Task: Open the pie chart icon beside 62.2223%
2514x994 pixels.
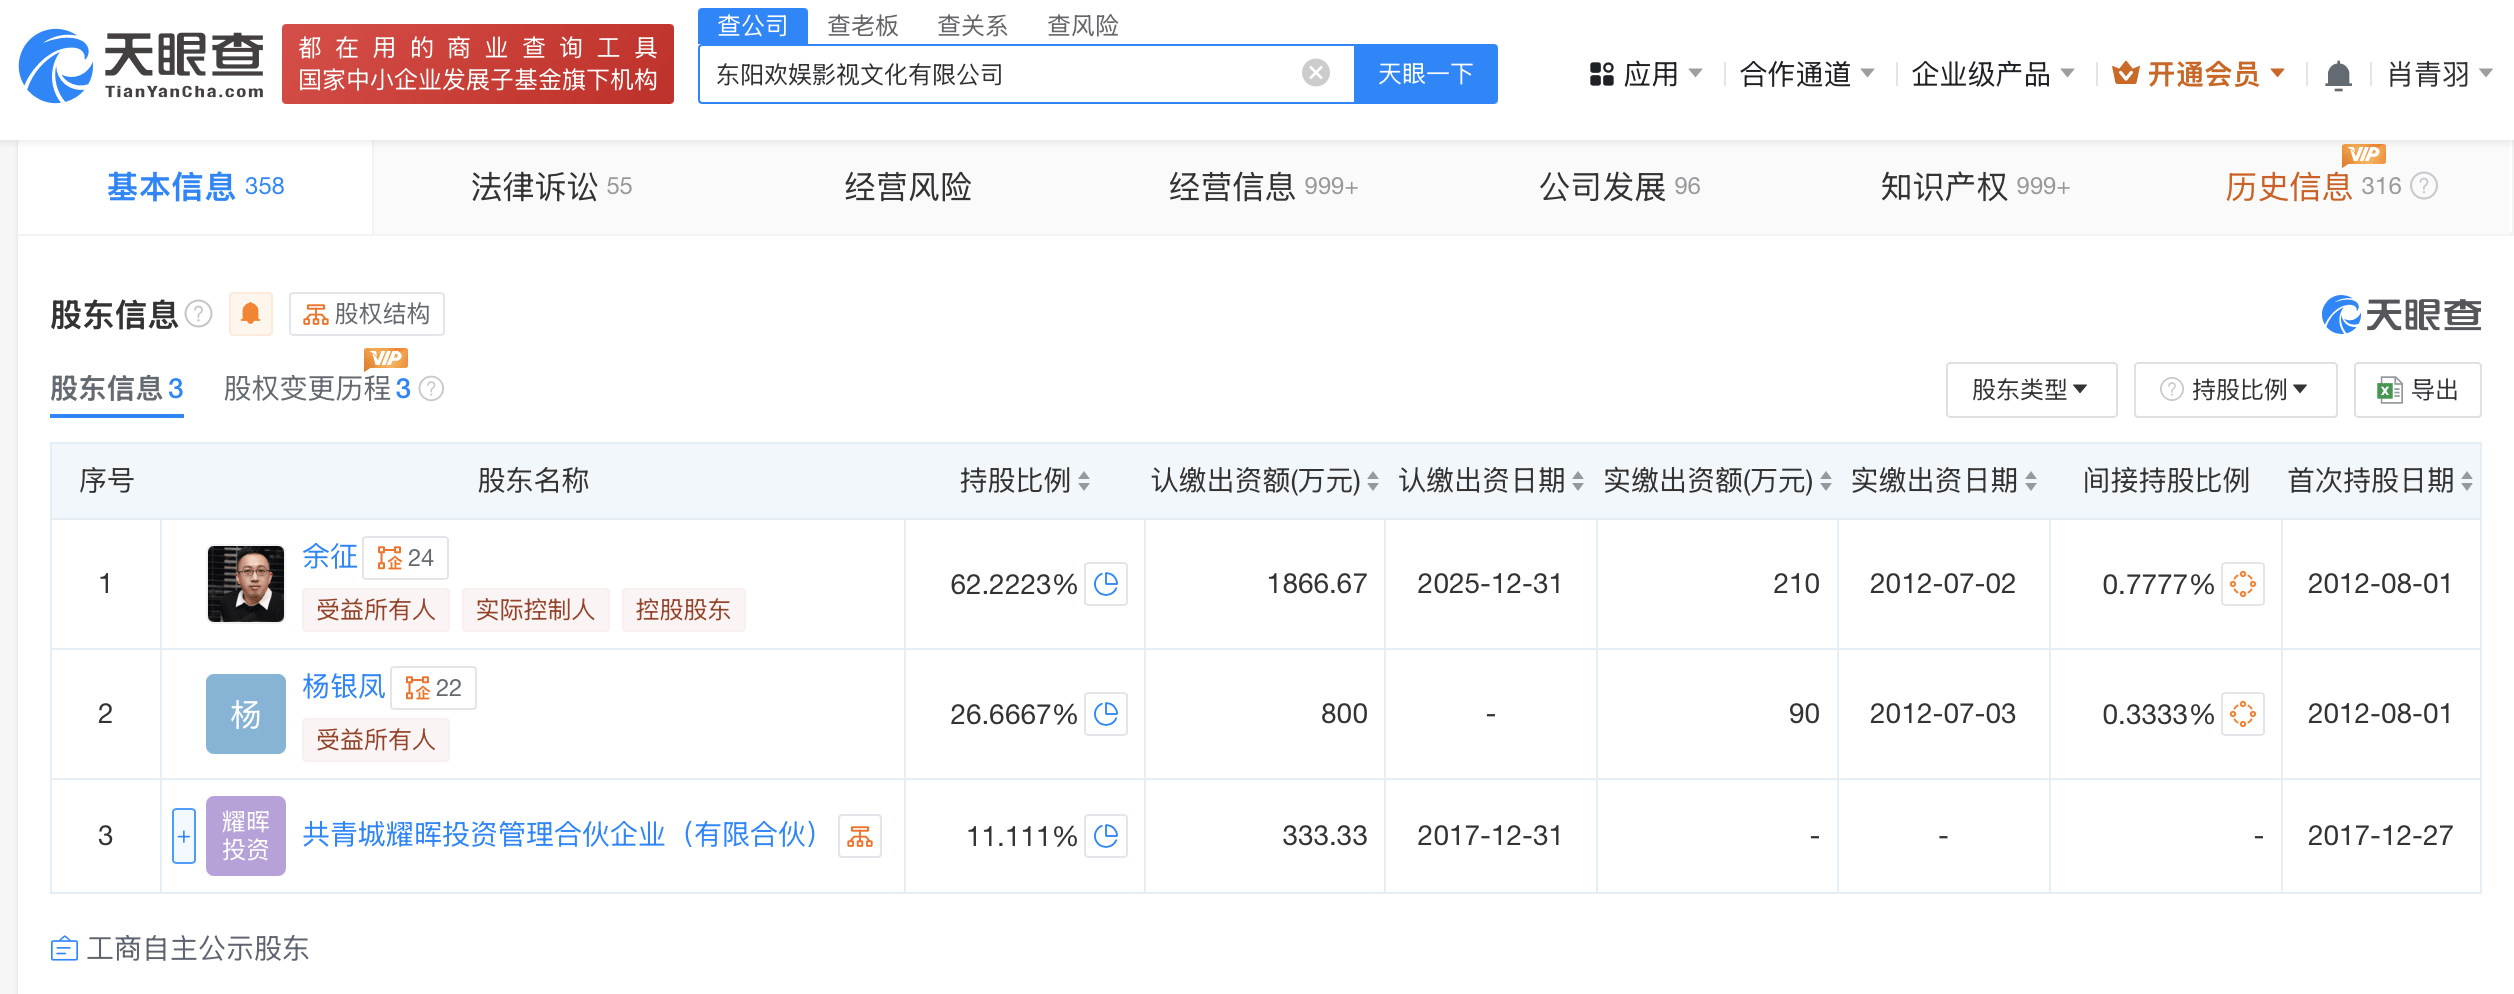Action: (1106, 584)
